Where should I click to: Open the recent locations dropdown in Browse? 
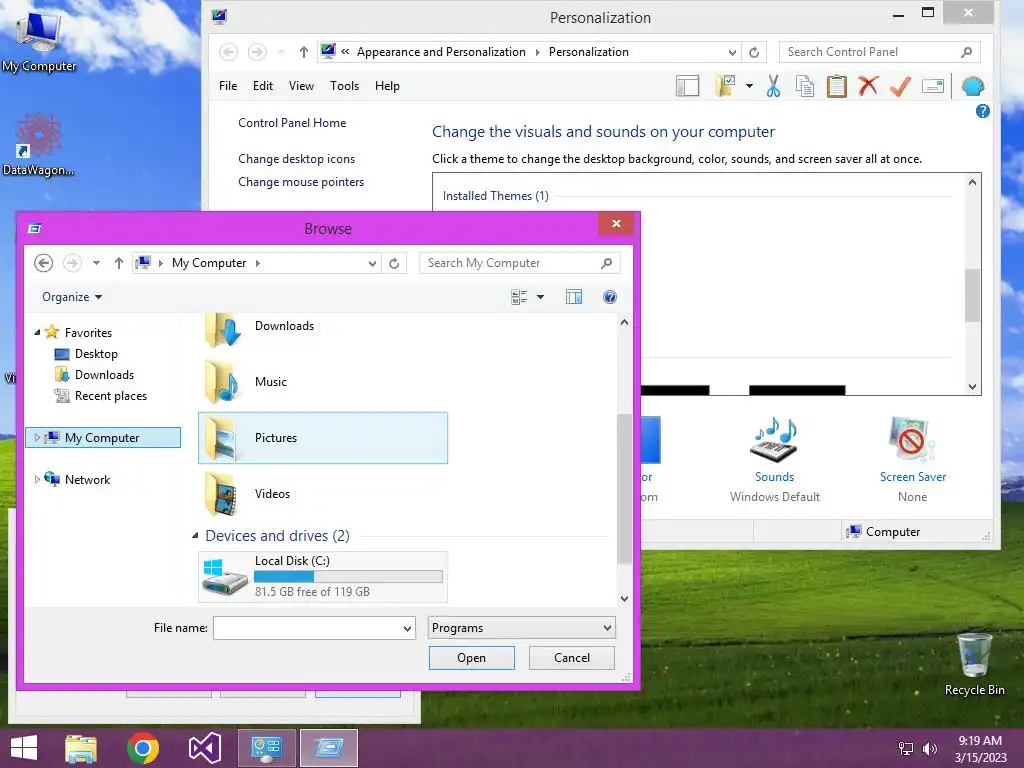(x=96, y=263)
